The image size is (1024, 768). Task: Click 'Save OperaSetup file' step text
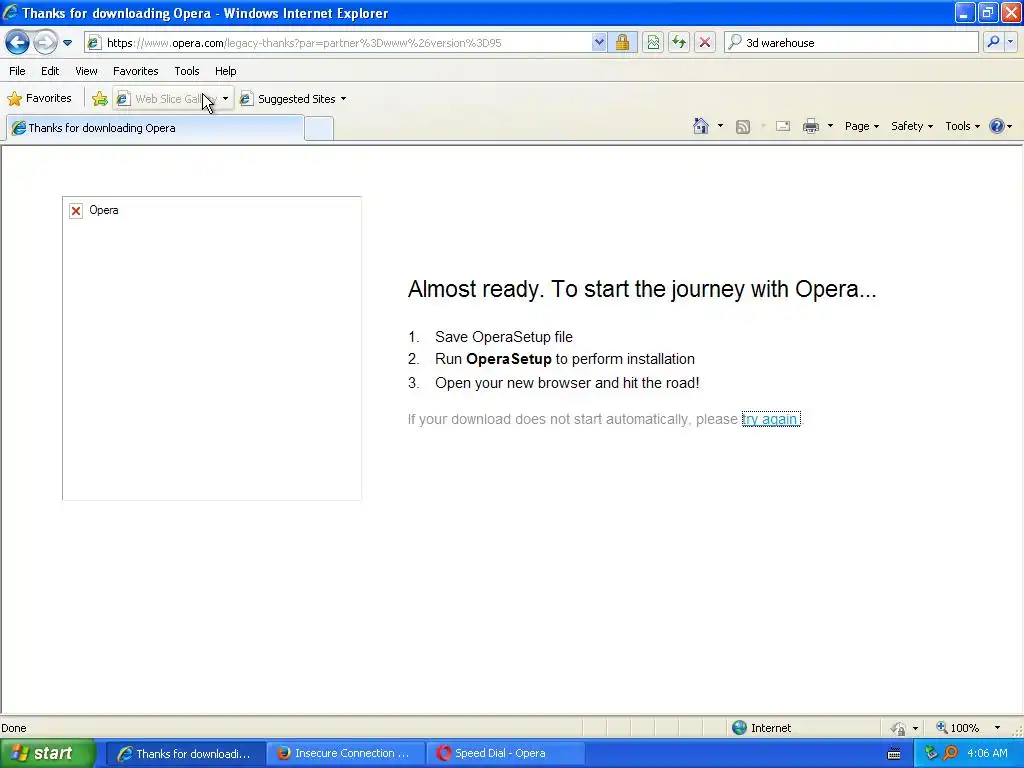[504, 337]
